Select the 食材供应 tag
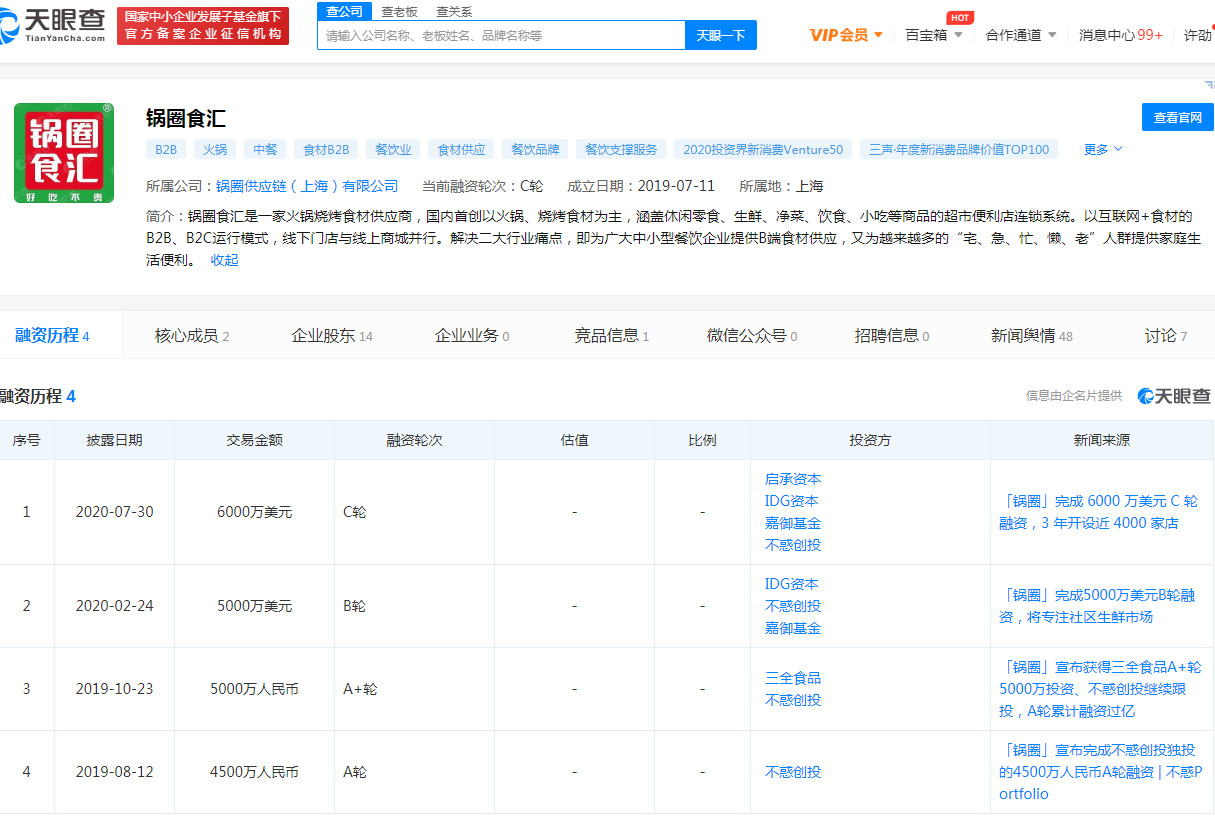The height and width of the screenshot is (820, 1215). click(x=461, y=149)
